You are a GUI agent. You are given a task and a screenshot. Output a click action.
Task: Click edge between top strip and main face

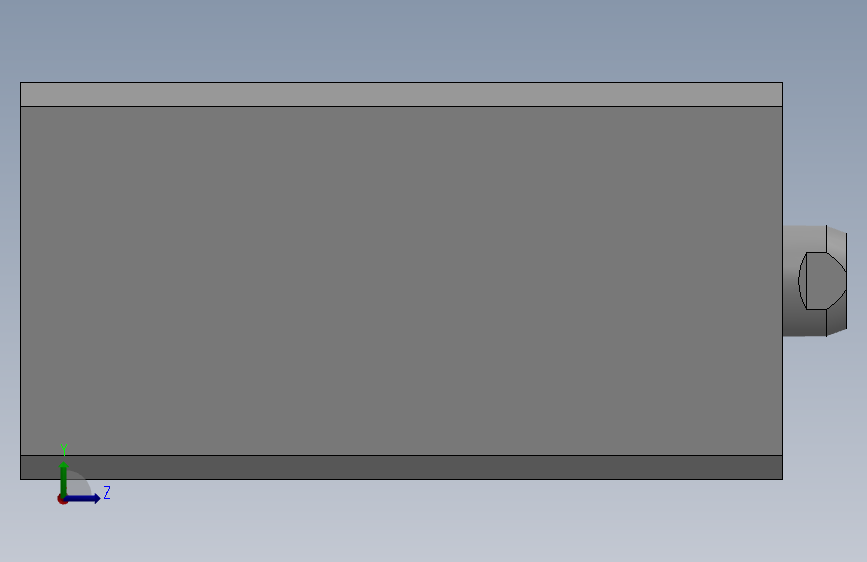(x=401, y=106)
